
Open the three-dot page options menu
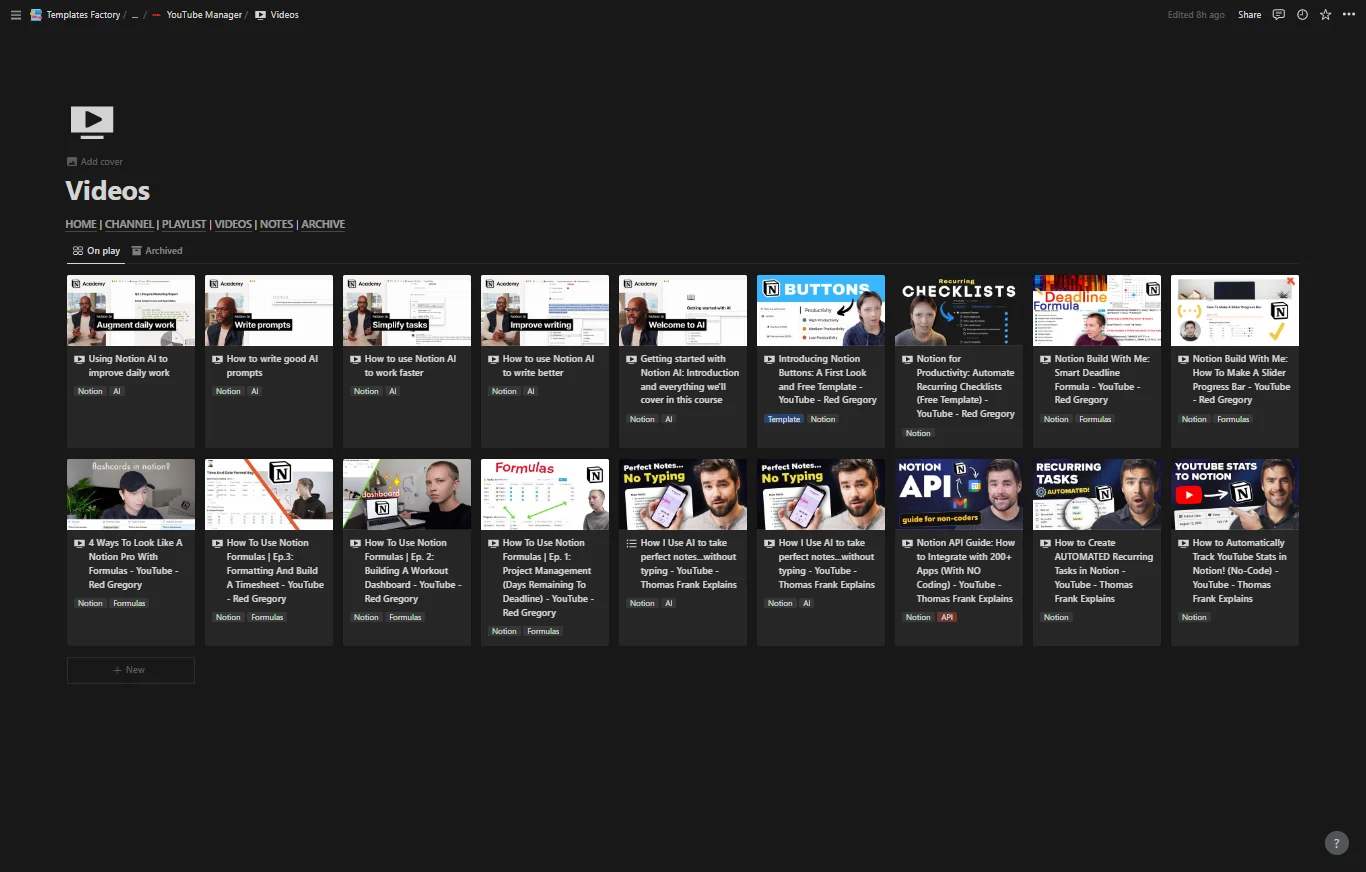click(1348, 15)
